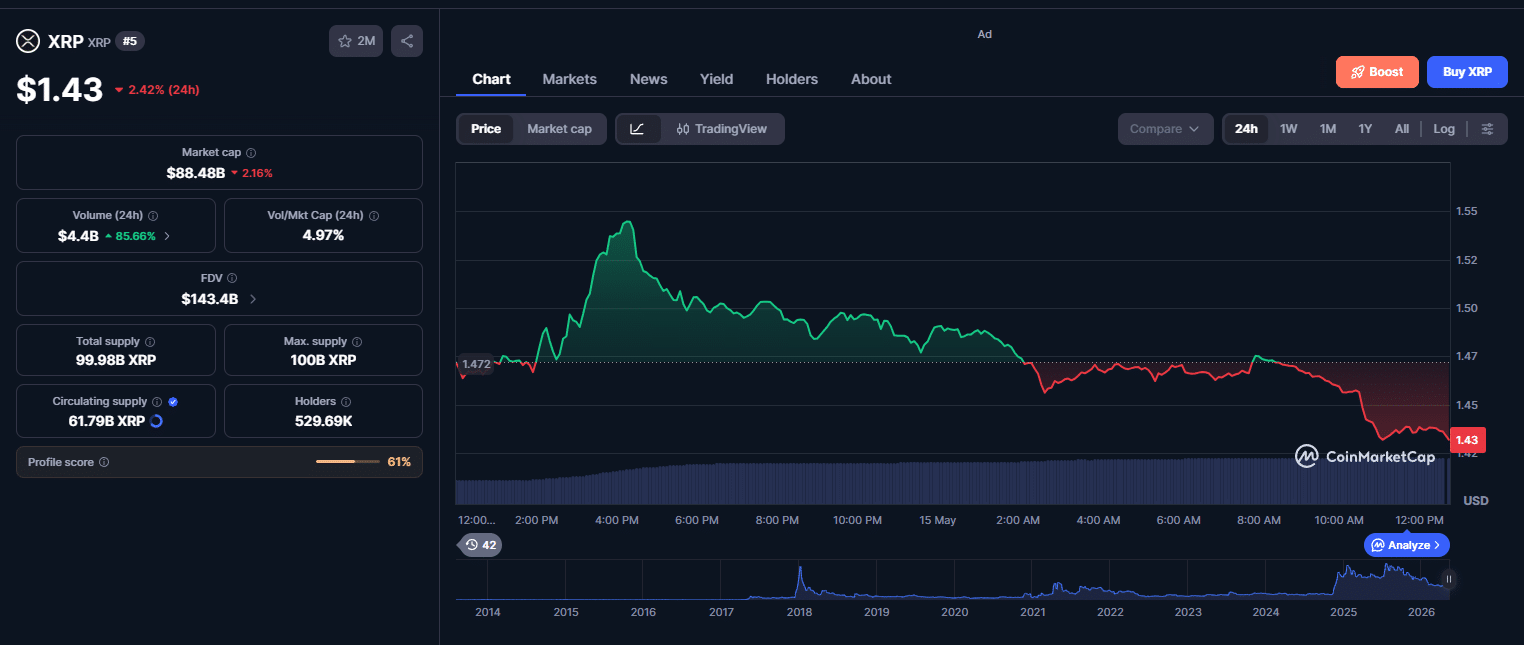Viewport: 1524px width, 645px height.
Task: Open chart settings sliders icon
Action: click(1488, 129)
